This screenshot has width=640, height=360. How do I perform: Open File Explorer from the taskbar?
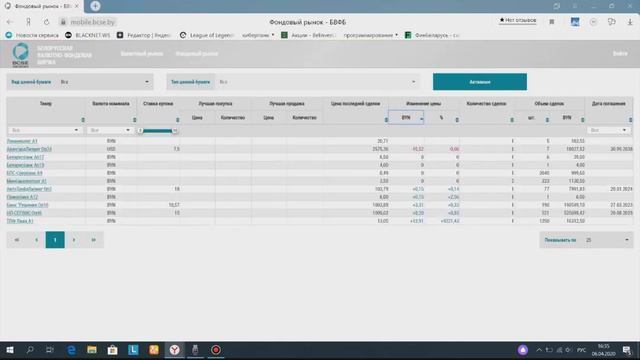[x=92, y=350]
